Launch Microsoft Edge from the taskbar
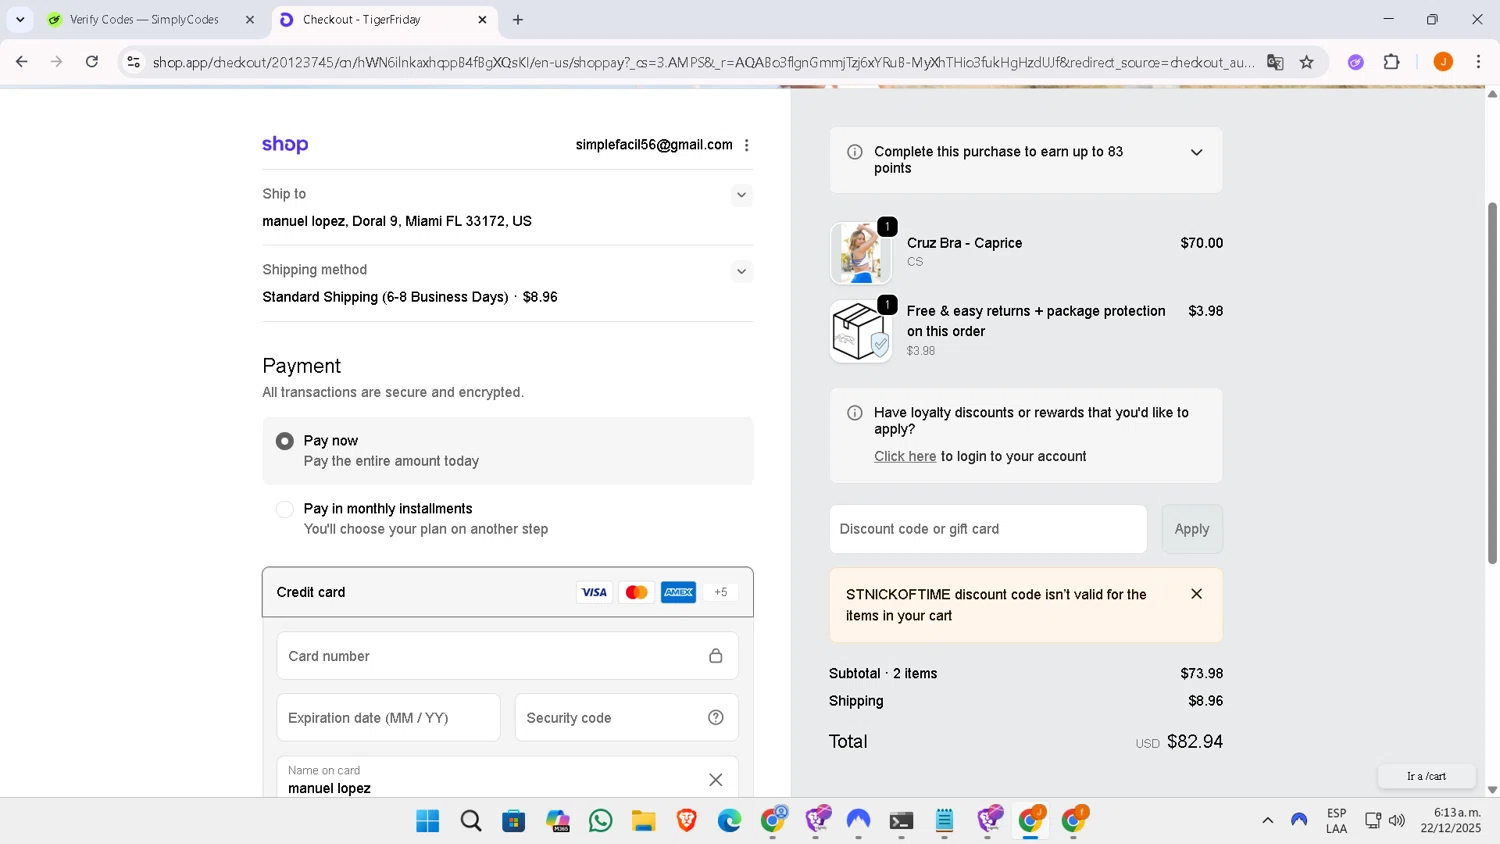Viewport: 1500px width, 844px height. [x=730, y=821]
